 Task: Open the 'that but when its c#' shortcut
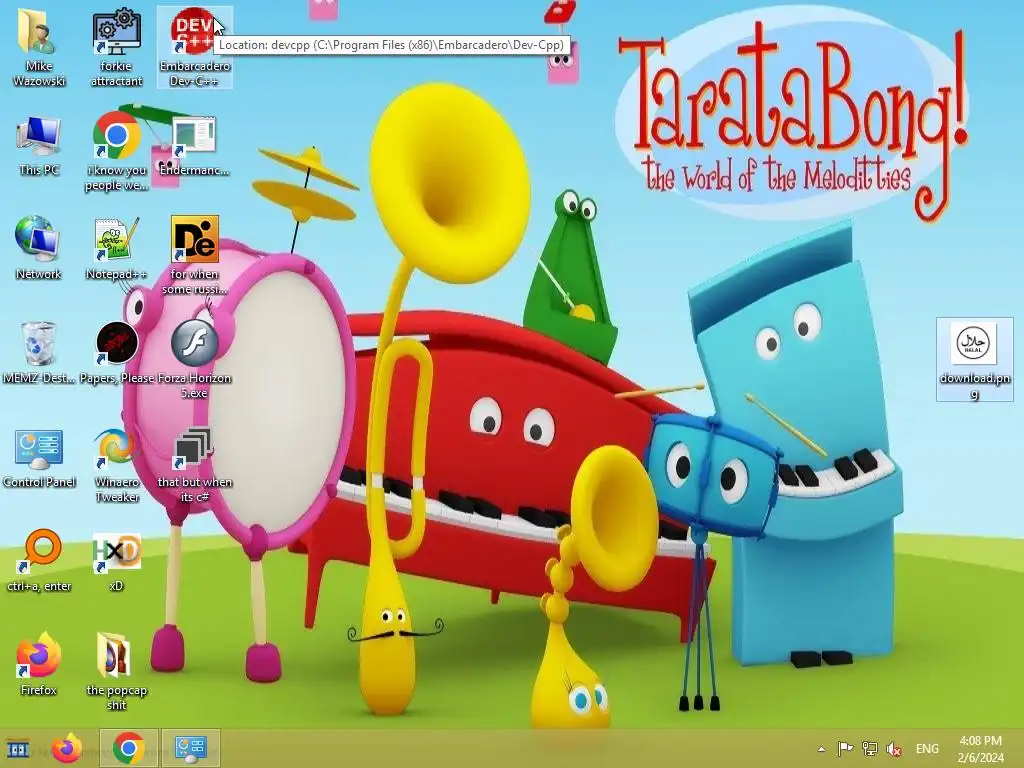click(x=195, y=464)
